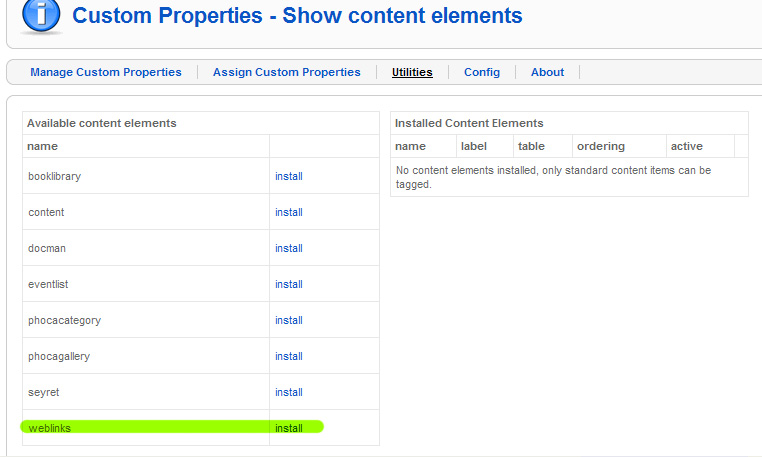Go to the About page
The height and width of the screenshot is (457, 762).
point(547,72)
